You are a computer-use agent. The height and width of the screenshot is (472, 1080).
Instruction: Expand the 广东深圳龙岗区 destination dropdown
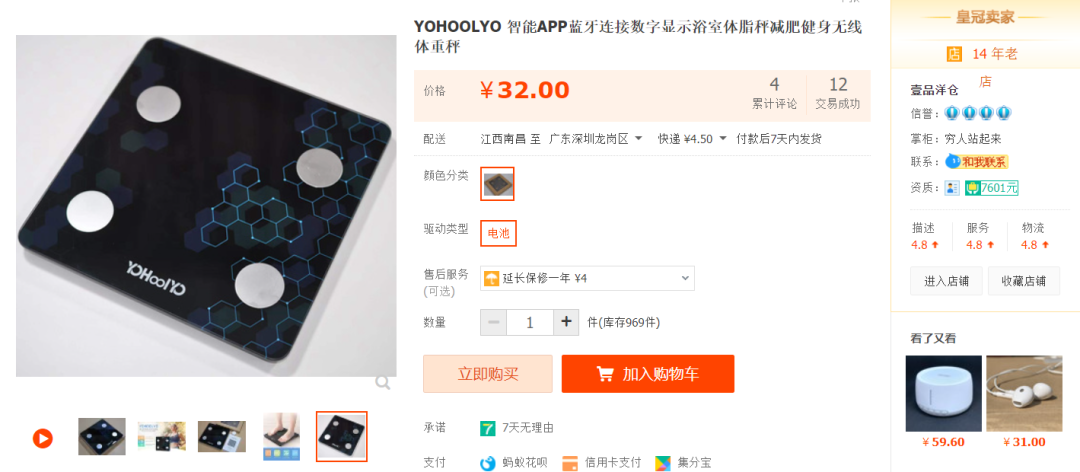coord(596,138)
